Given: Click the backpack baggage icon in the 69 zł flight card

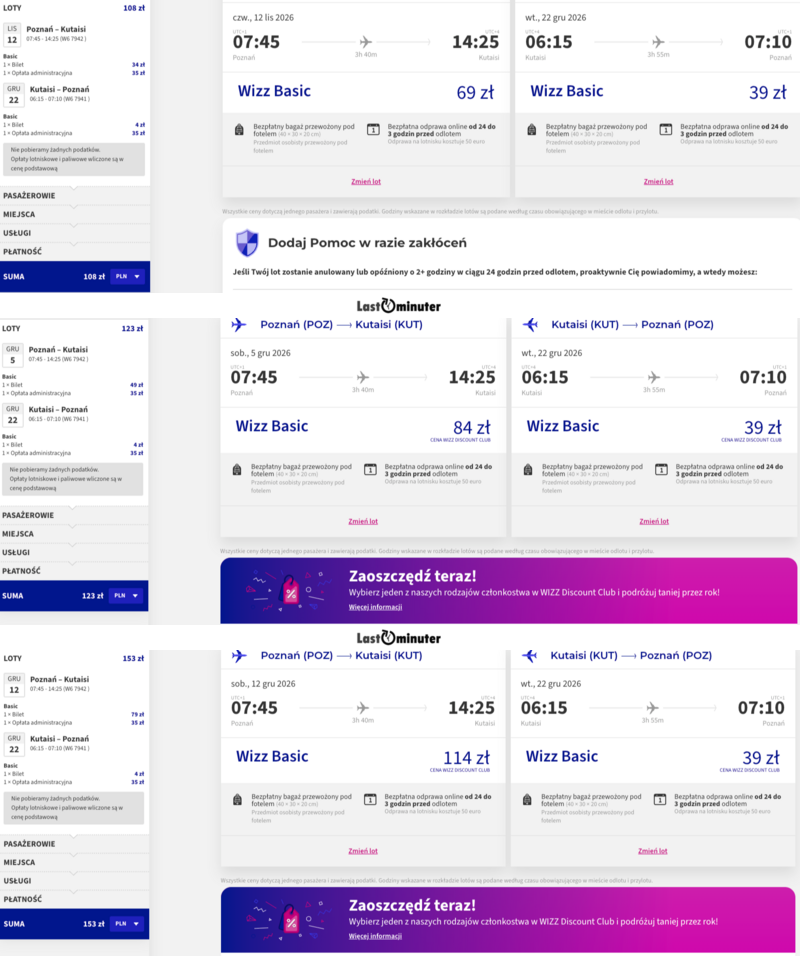Looking at the screenshot, I should 239,130.
